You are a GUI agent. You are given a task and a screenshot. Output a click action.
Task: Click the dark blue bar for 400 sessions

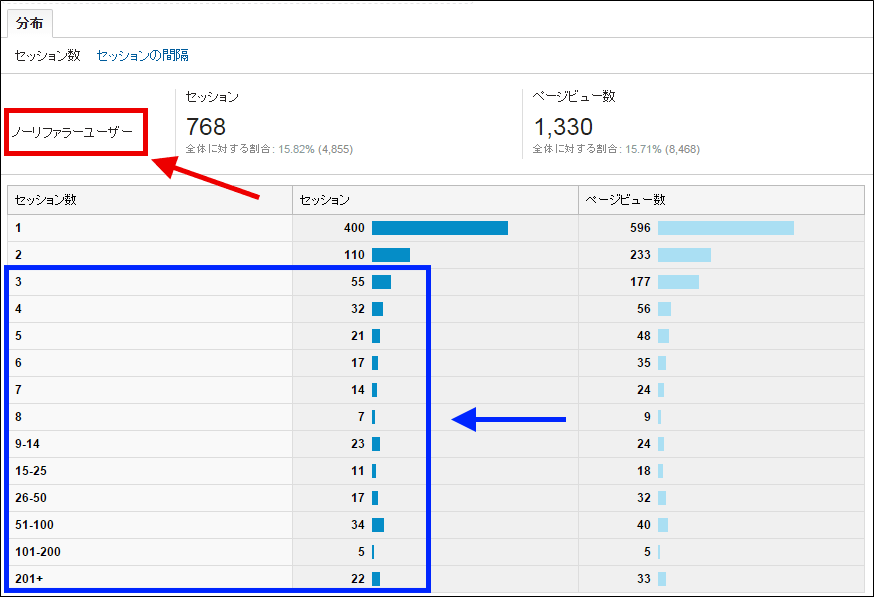(439, 228)
